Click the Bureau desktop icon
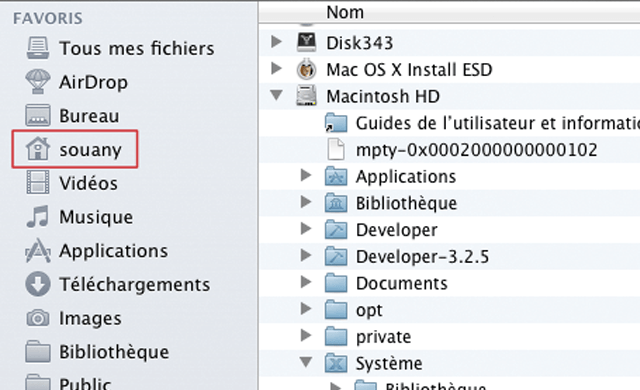Screen dimensions: 640x390 click(x=38, y=115)
